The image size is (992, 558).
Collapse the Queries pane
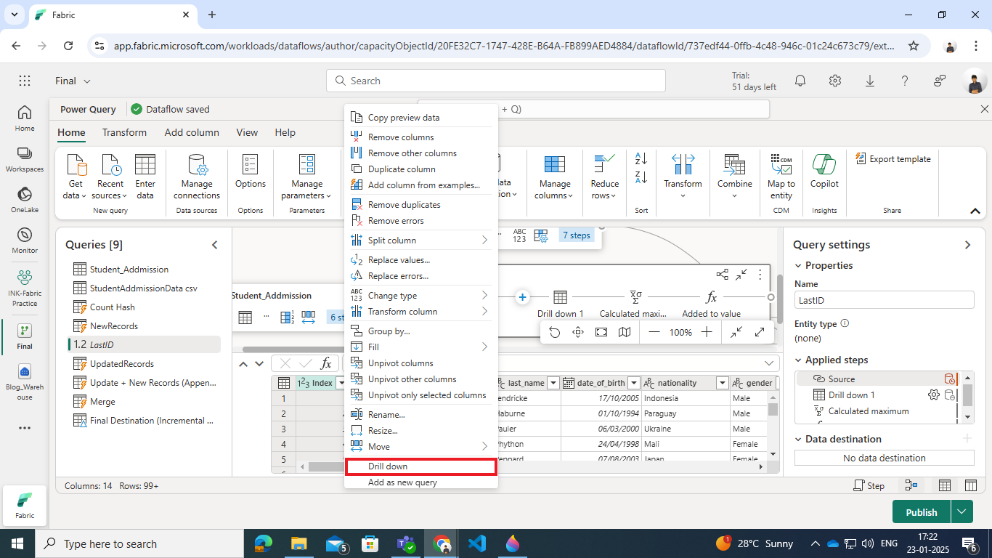(x=214, y=245)
